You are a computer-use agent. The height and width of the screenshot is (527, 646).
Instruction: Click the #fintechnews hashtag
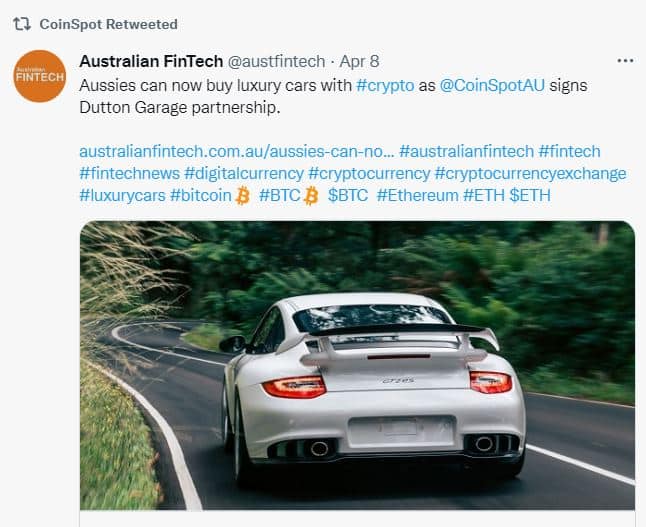point(130,173)
